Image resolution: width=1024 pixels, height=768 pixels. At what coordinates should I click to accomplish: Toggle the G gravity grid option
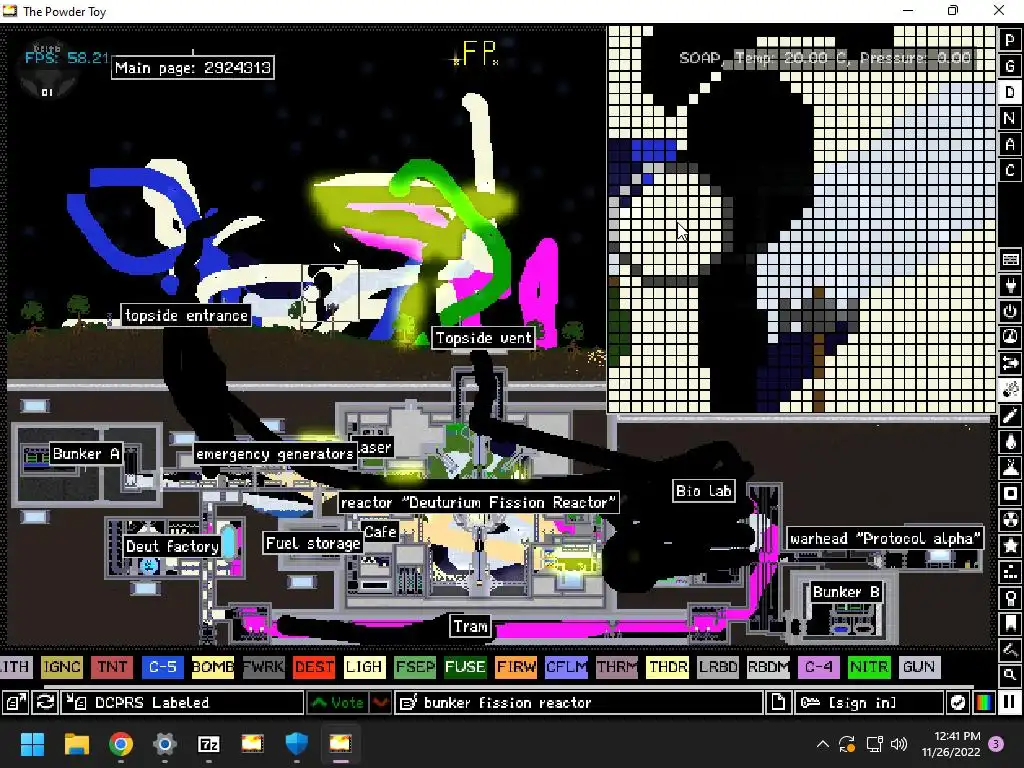(x=1010, y=66)
